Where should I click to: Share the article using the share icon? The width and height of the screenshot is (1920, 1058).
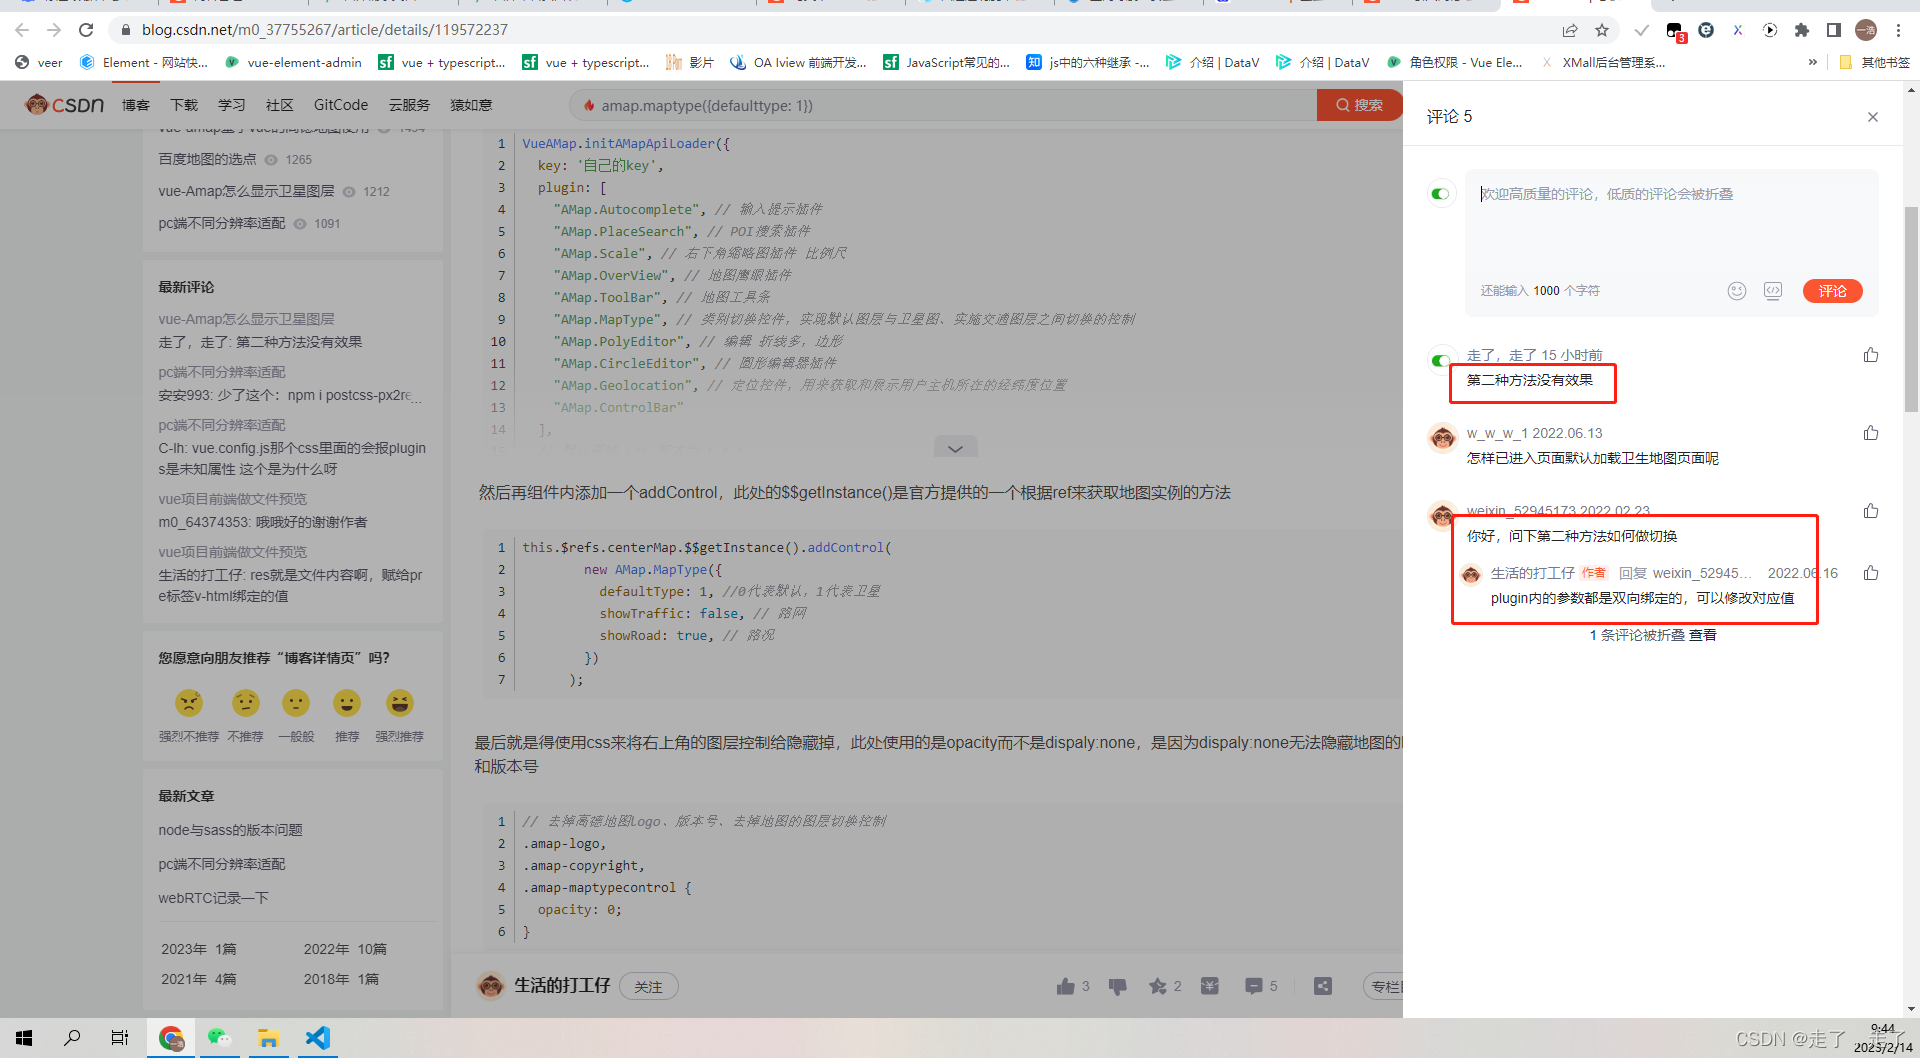[x=1322, y=986]
